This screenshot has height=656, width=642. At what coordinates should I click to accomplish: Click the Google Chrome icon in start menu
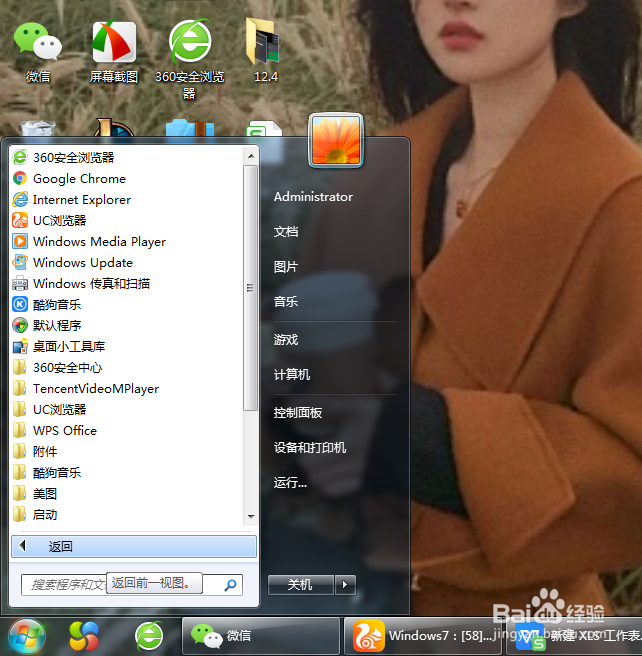(x=20, y=178)
